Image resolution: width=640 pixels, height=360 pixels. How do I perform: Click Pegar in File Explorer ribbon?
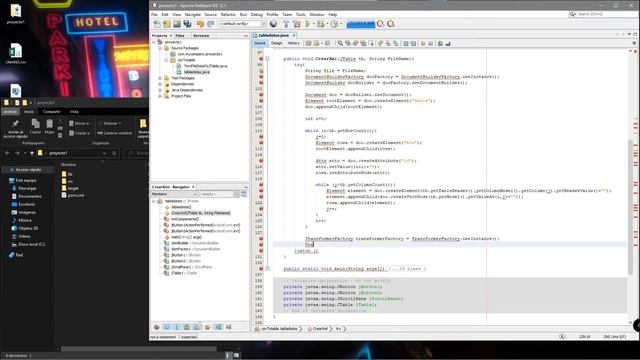pos(49,127)
